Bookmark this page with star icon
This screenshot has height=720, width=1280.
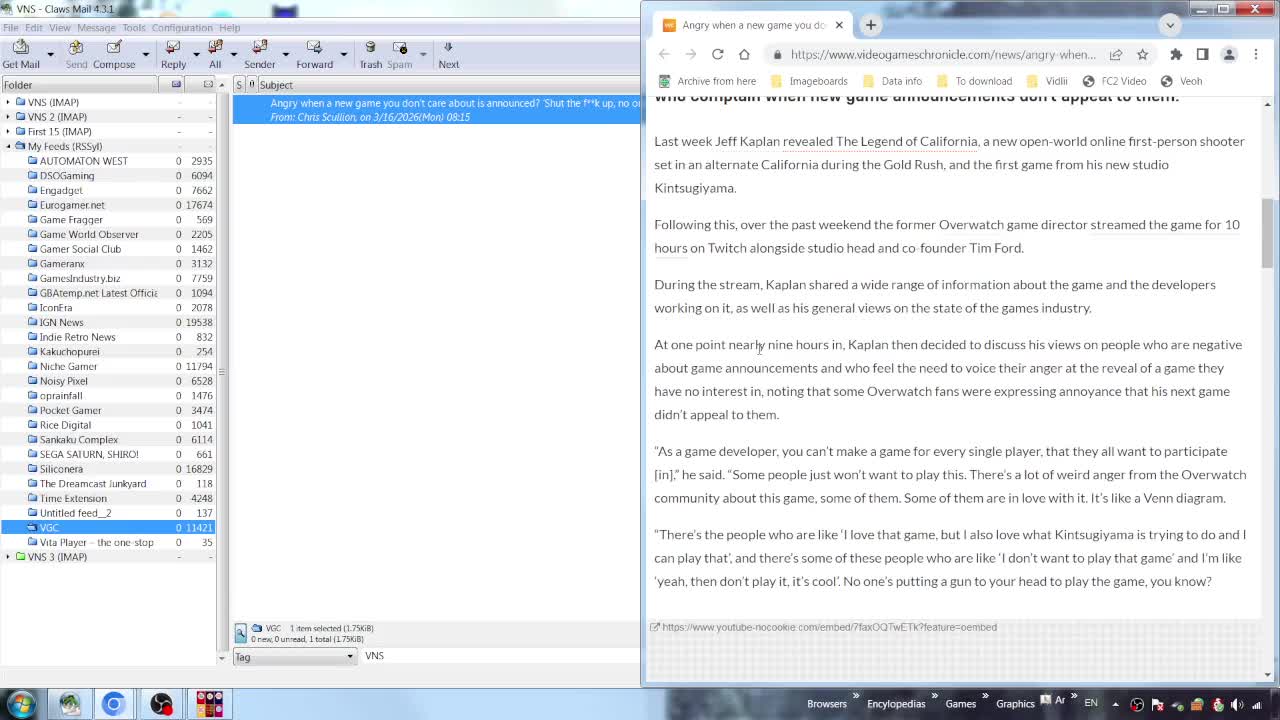(x=1142, y=54)
